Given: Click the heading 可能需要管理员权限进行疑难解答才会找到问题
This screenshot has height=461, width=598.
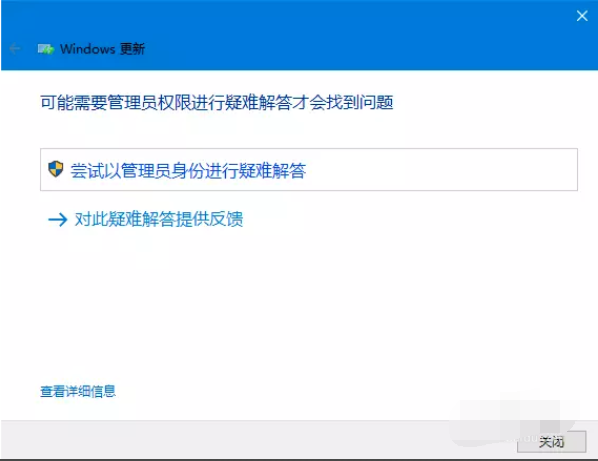Looking at the screenshot, I should (x=217, y=103).
